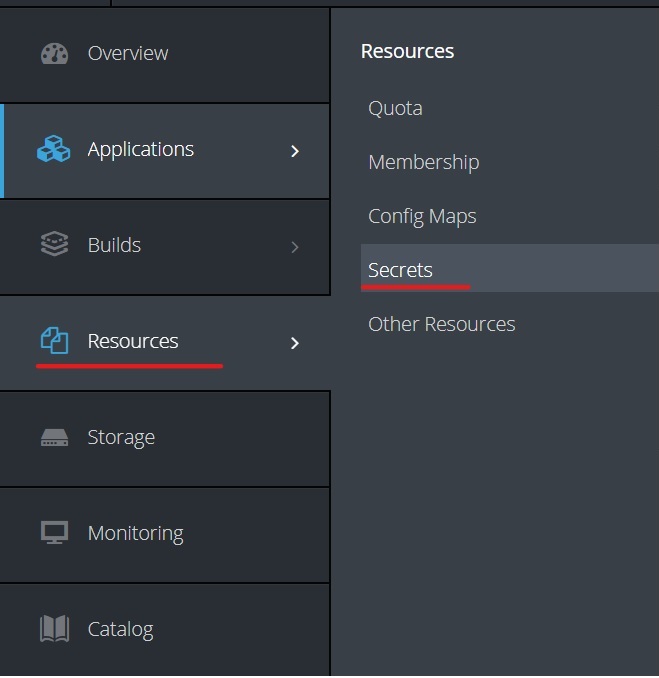This screenshot has width=659, height=678.
Task: Expand the Applications submenu chevron
Action: (x=294, y=151)
